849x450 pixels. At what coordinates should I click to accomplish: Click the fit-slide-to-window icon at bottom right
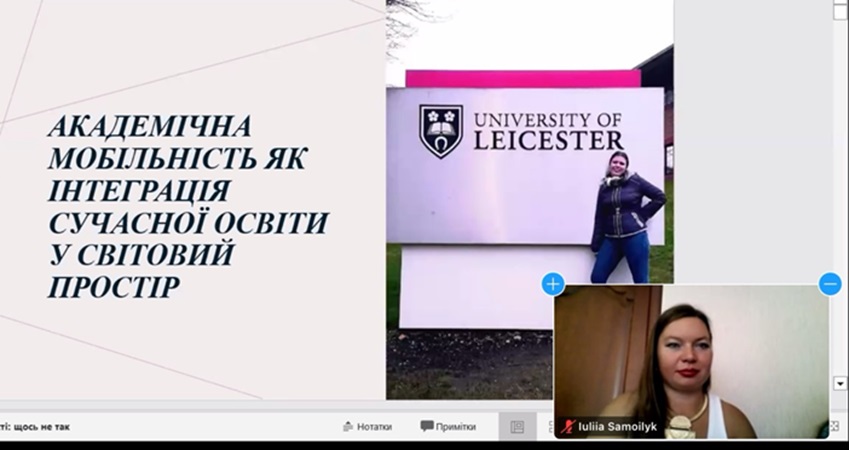[x=834, y=427]
